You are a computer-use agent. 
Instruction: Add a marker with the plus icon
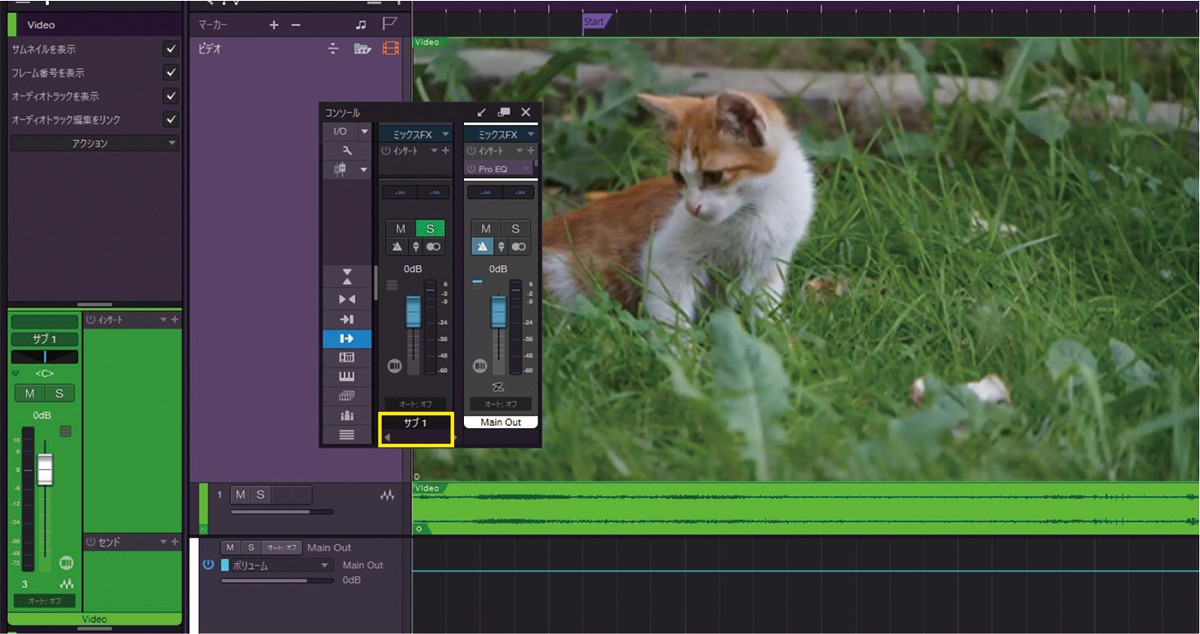pyautogui.click(x=274, y=24)
